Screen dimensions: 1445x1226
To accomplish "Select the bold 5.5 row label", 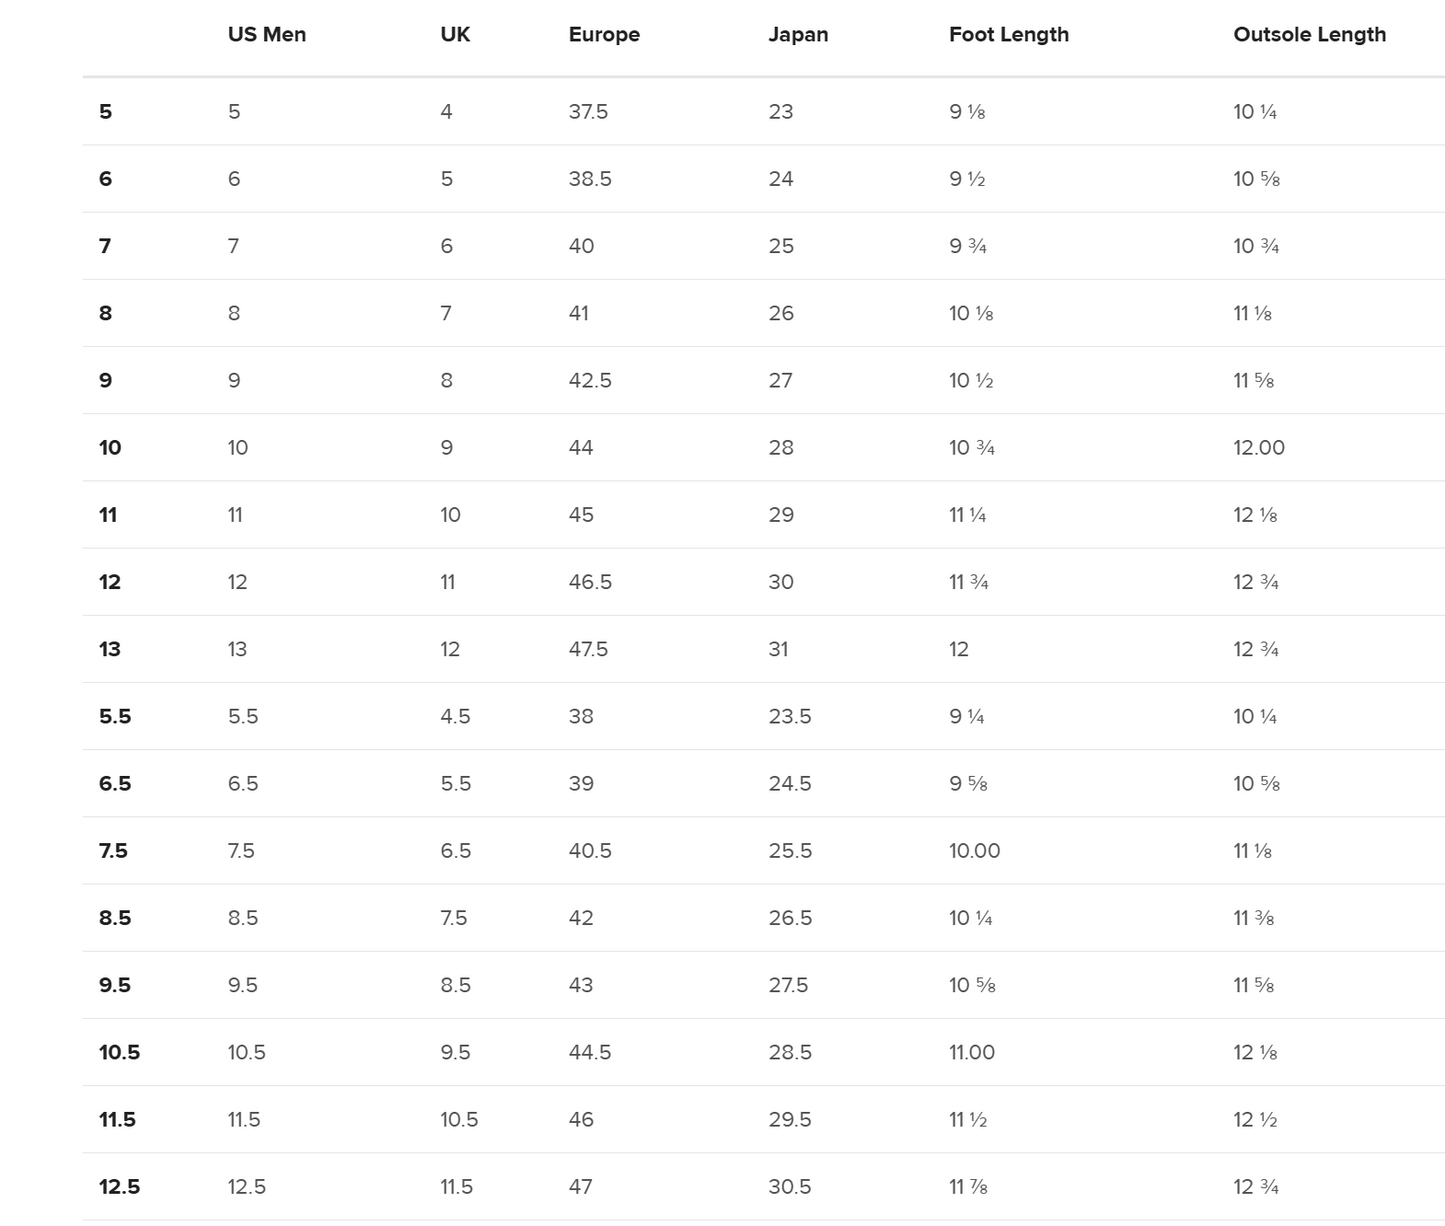I will click(x=115, y=717).
